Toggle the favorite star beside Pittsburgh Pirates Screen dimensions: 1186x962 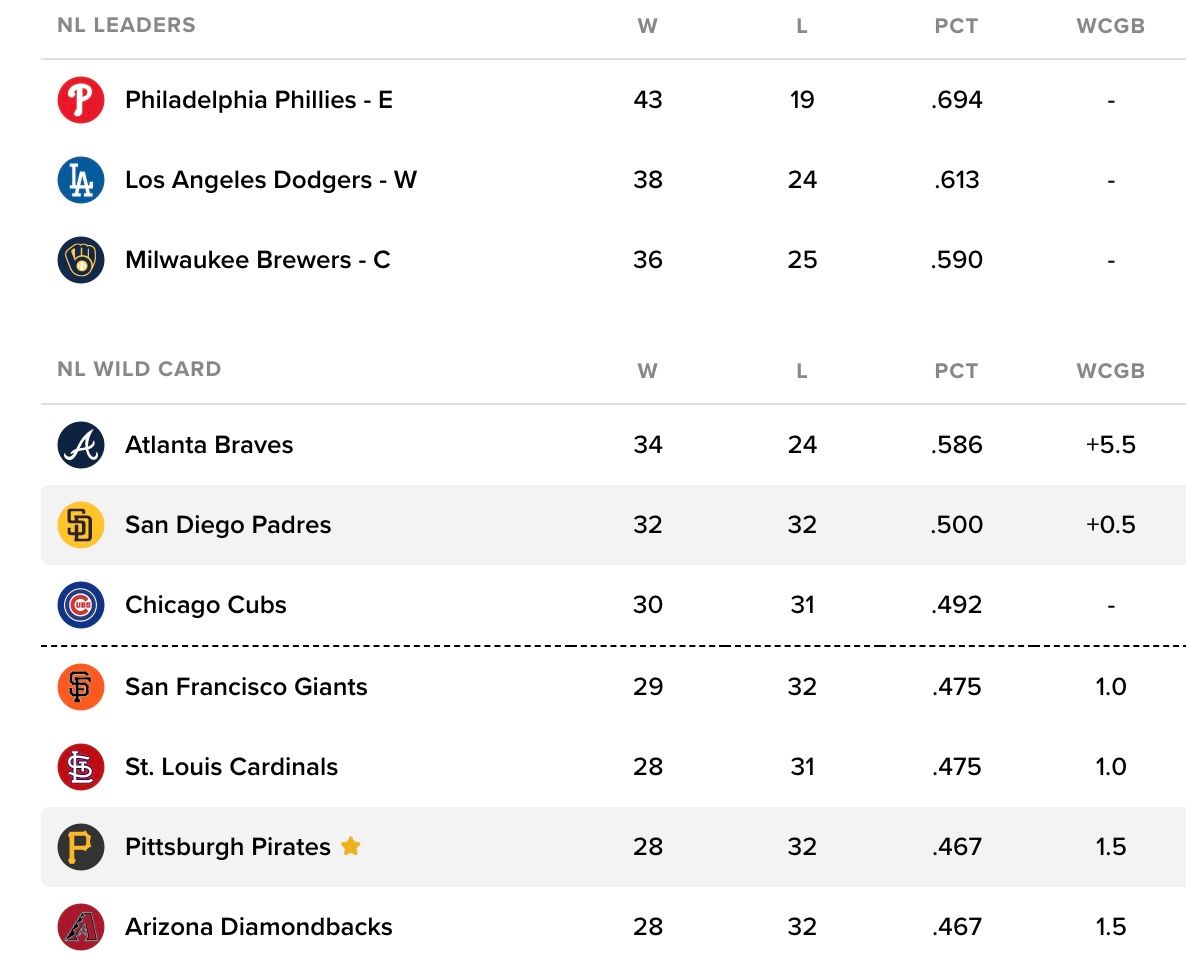click(x=350, y=846)
